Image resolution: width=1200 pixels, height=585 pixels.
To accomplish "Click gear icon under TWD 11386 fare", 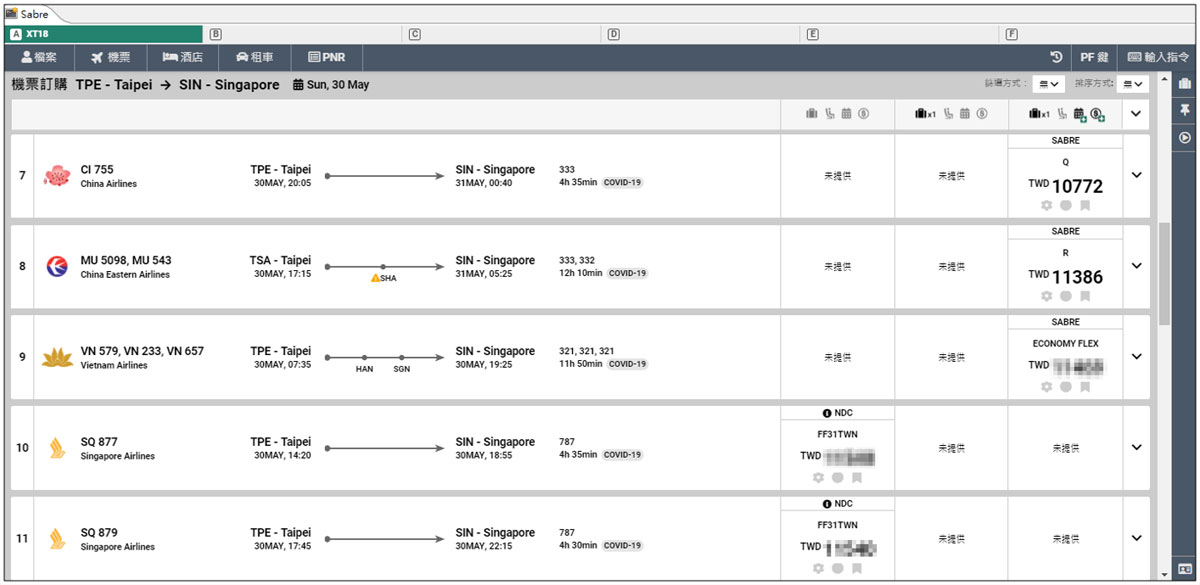I will pos(1047,296).
